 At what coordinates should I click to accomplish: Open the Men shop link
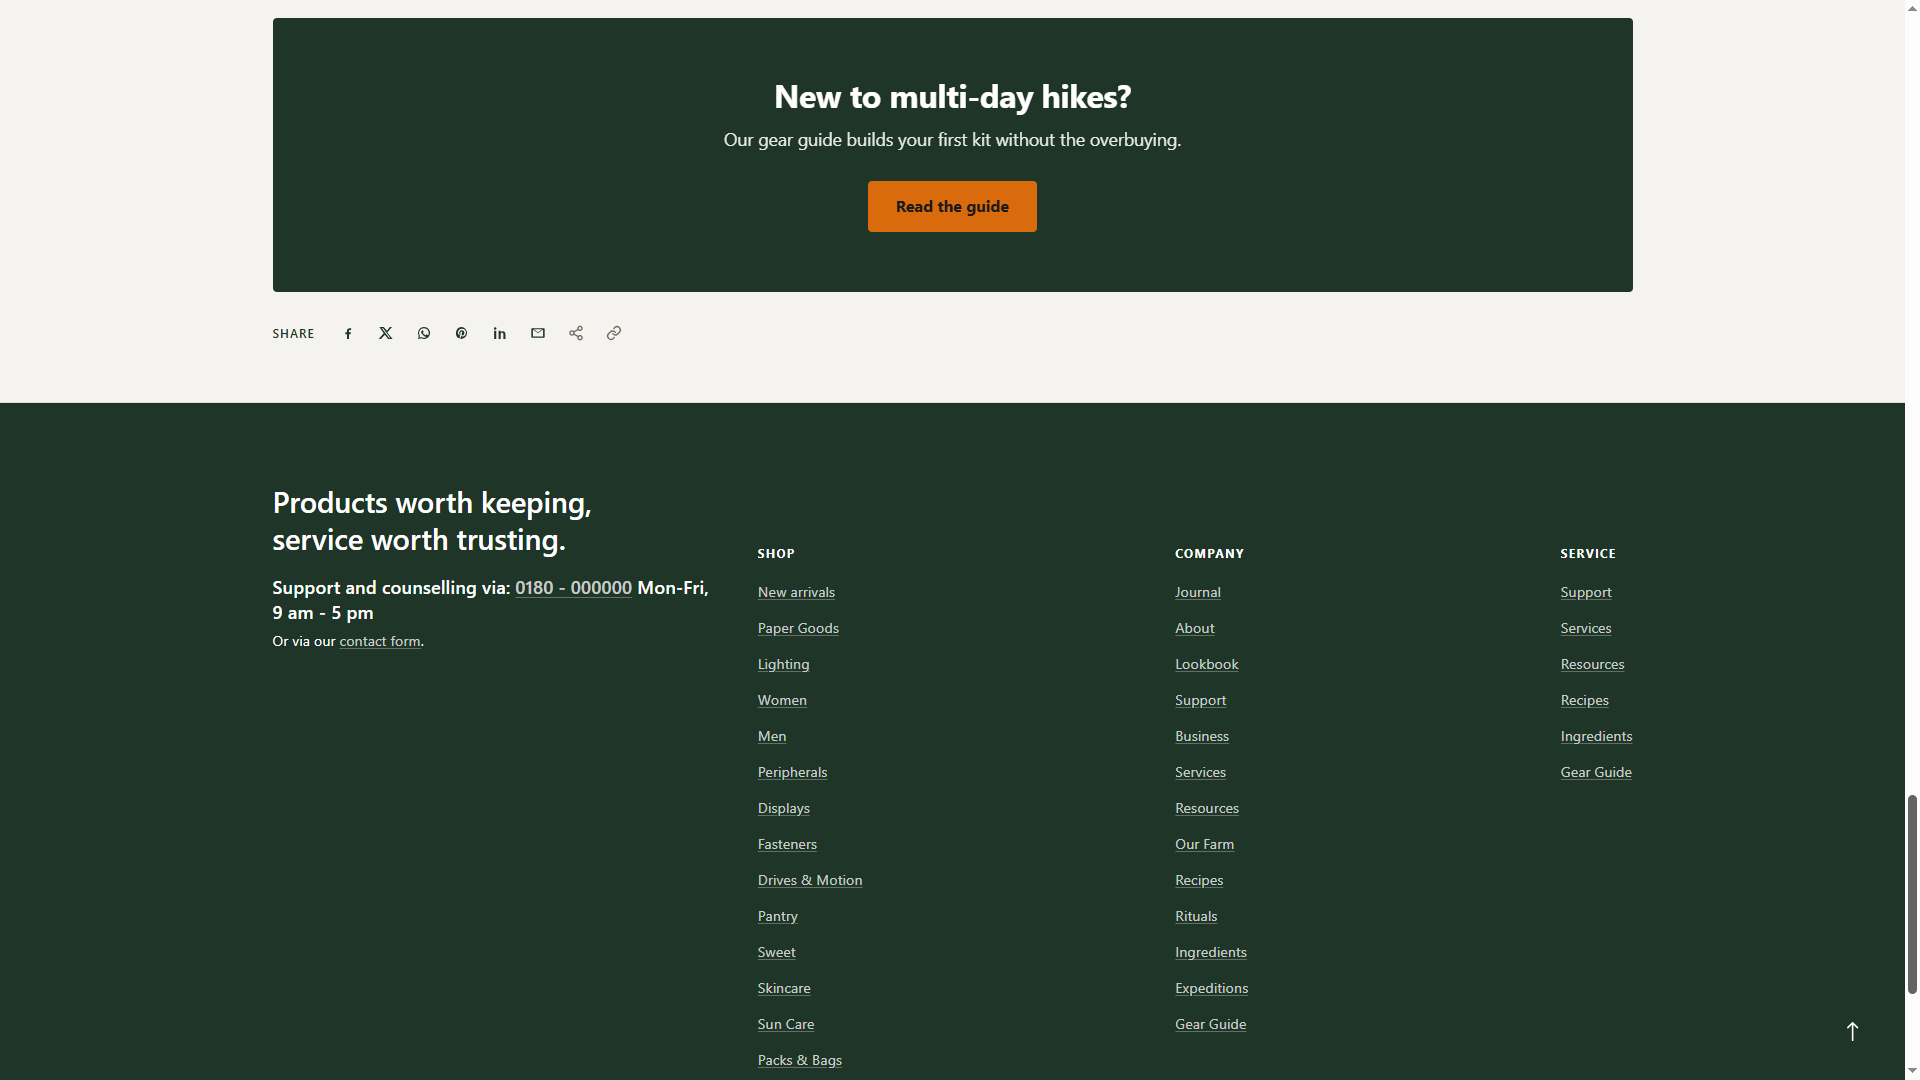tap(772, 737)
